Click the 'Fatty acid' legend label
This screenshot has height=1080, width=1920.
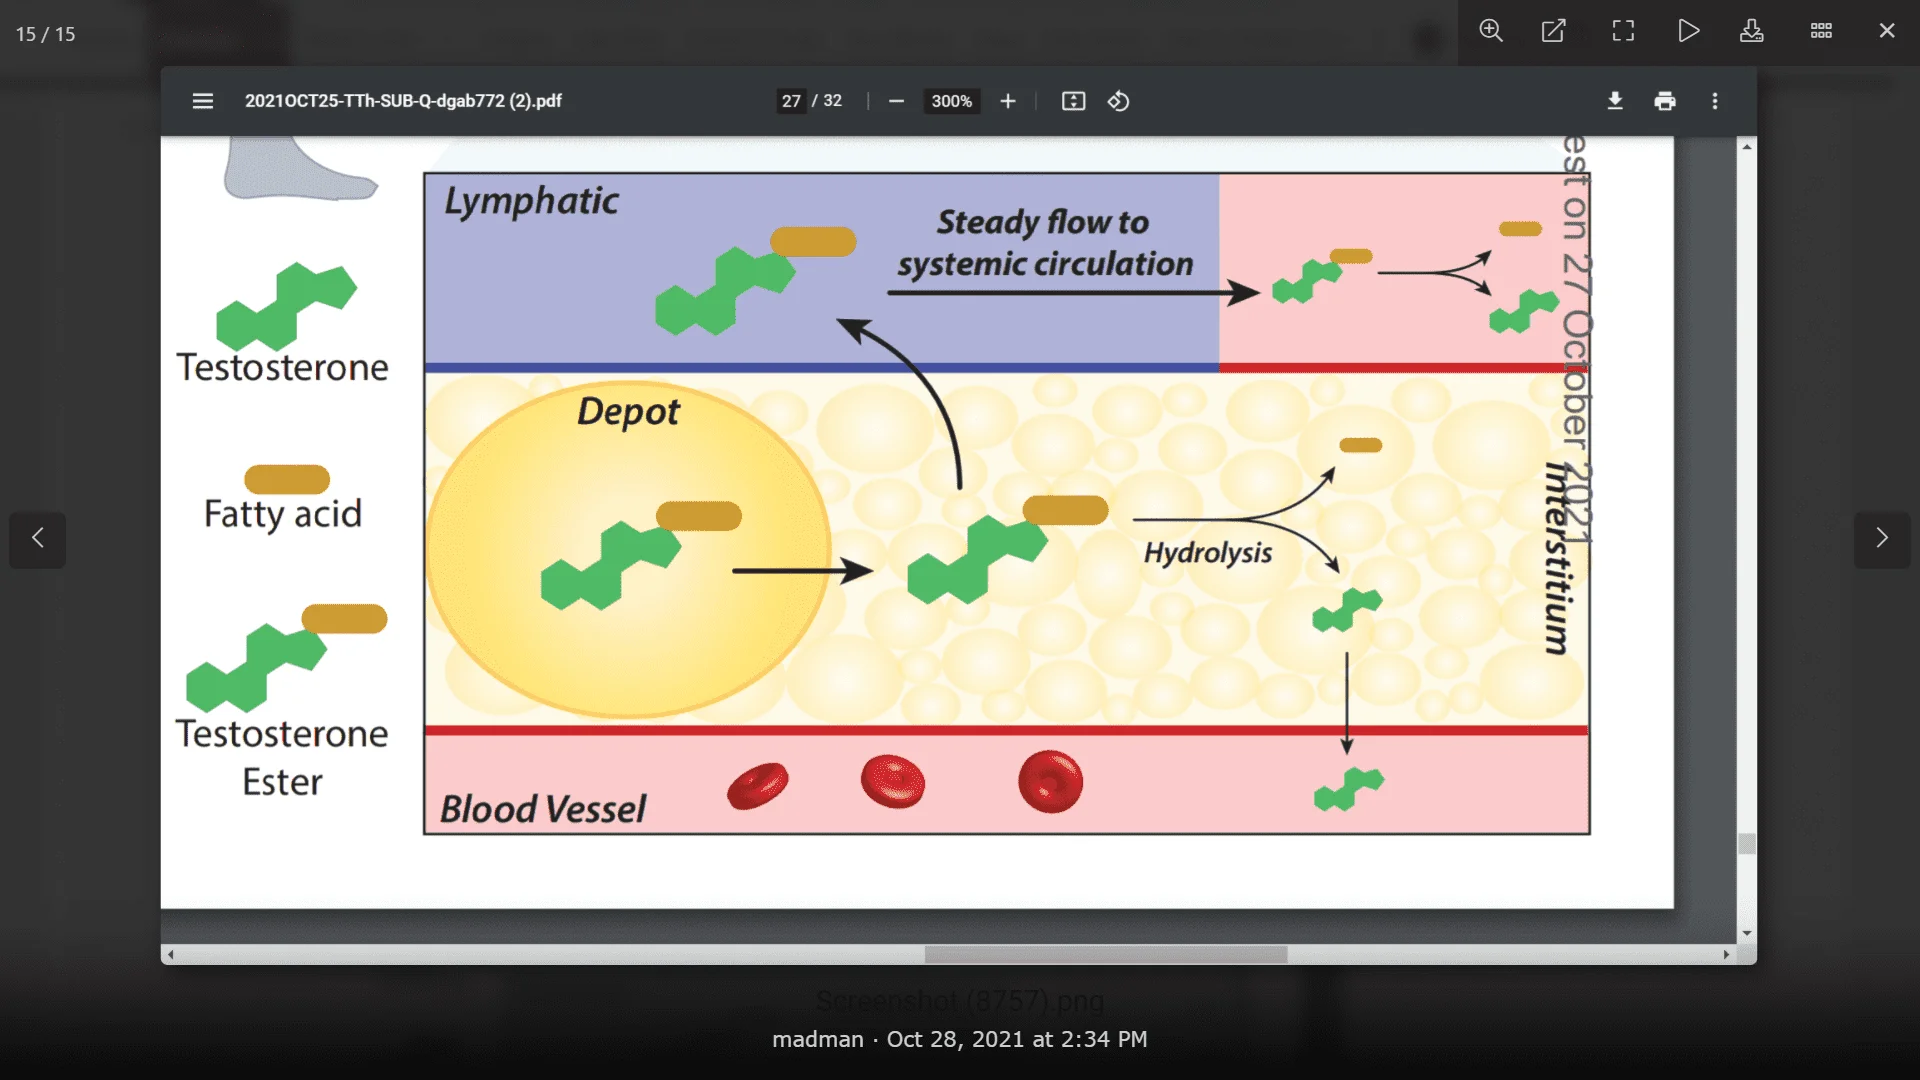click(283, 514)
